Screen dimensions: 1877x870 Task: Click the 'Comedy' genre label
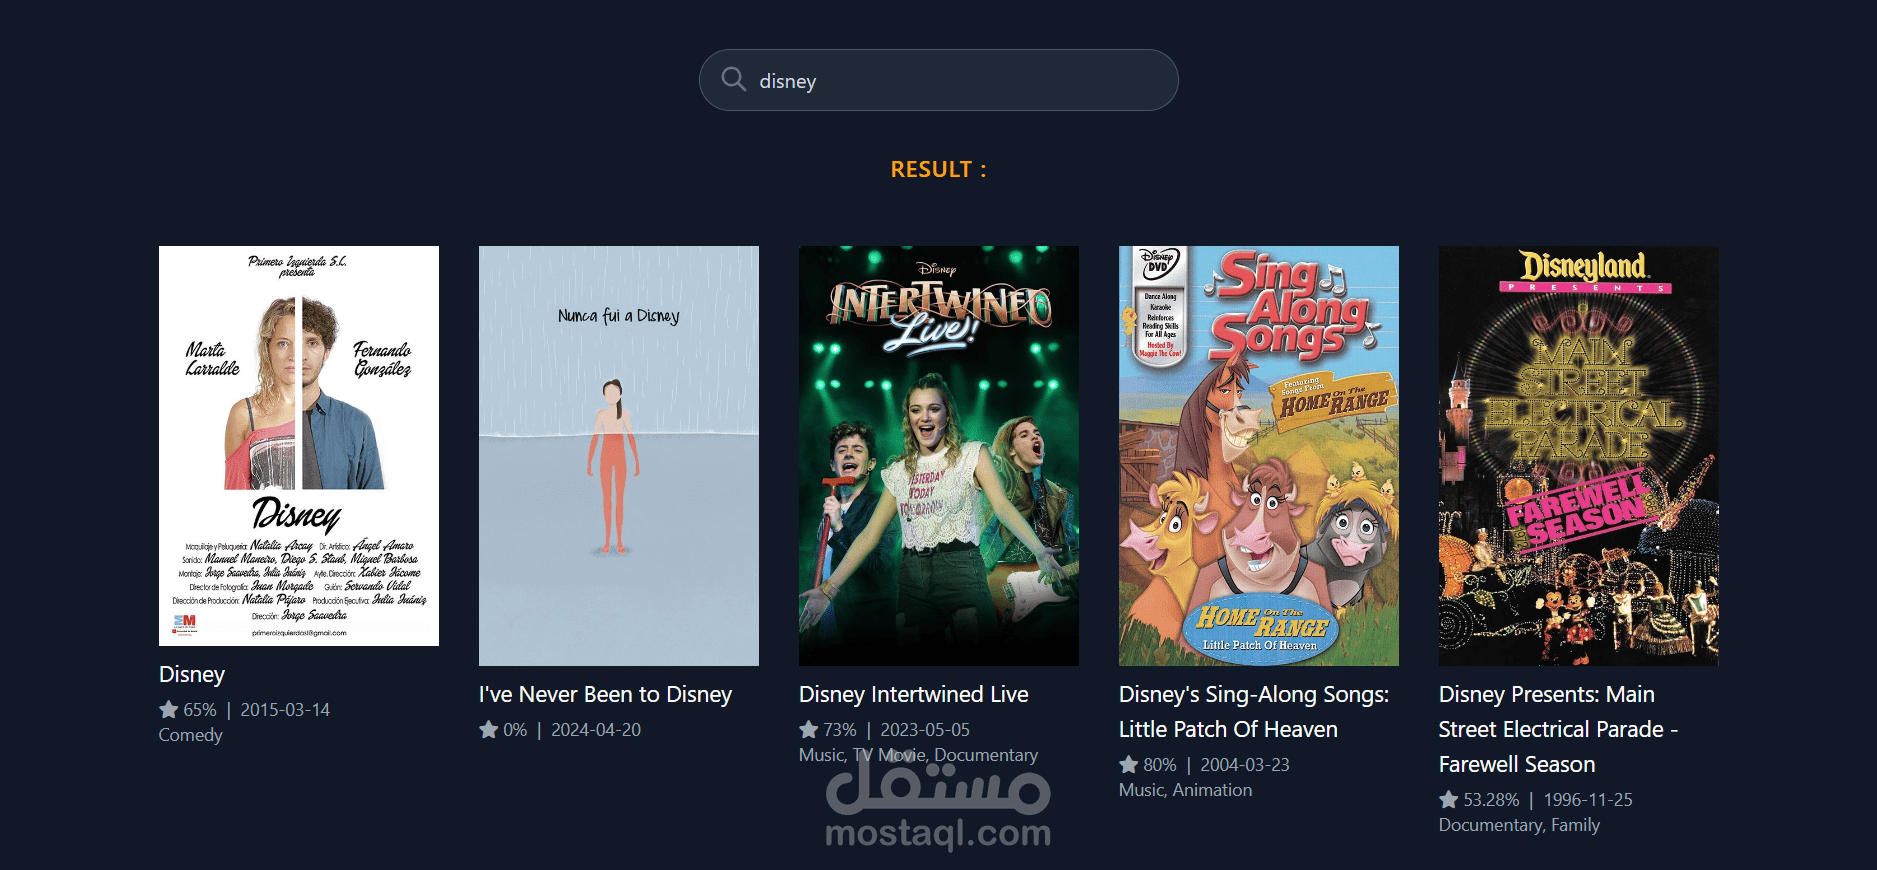tap(190, 735)
